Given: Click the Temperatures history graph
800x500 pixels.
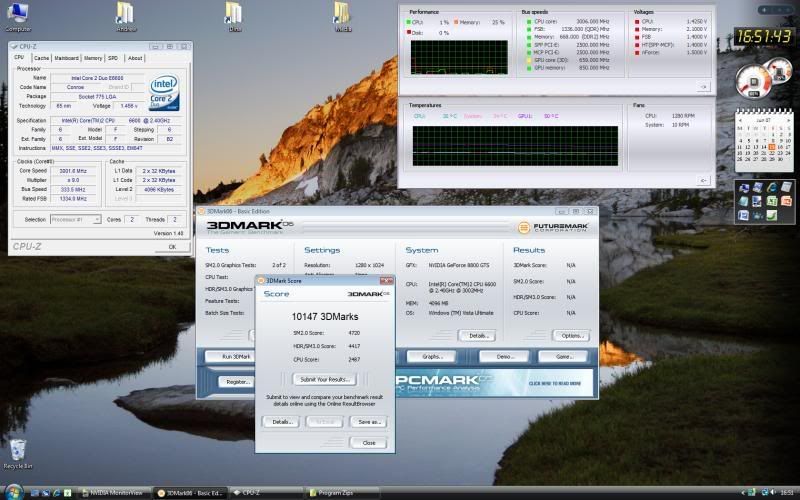Looking at the screenshot, I should coord(515,146).
